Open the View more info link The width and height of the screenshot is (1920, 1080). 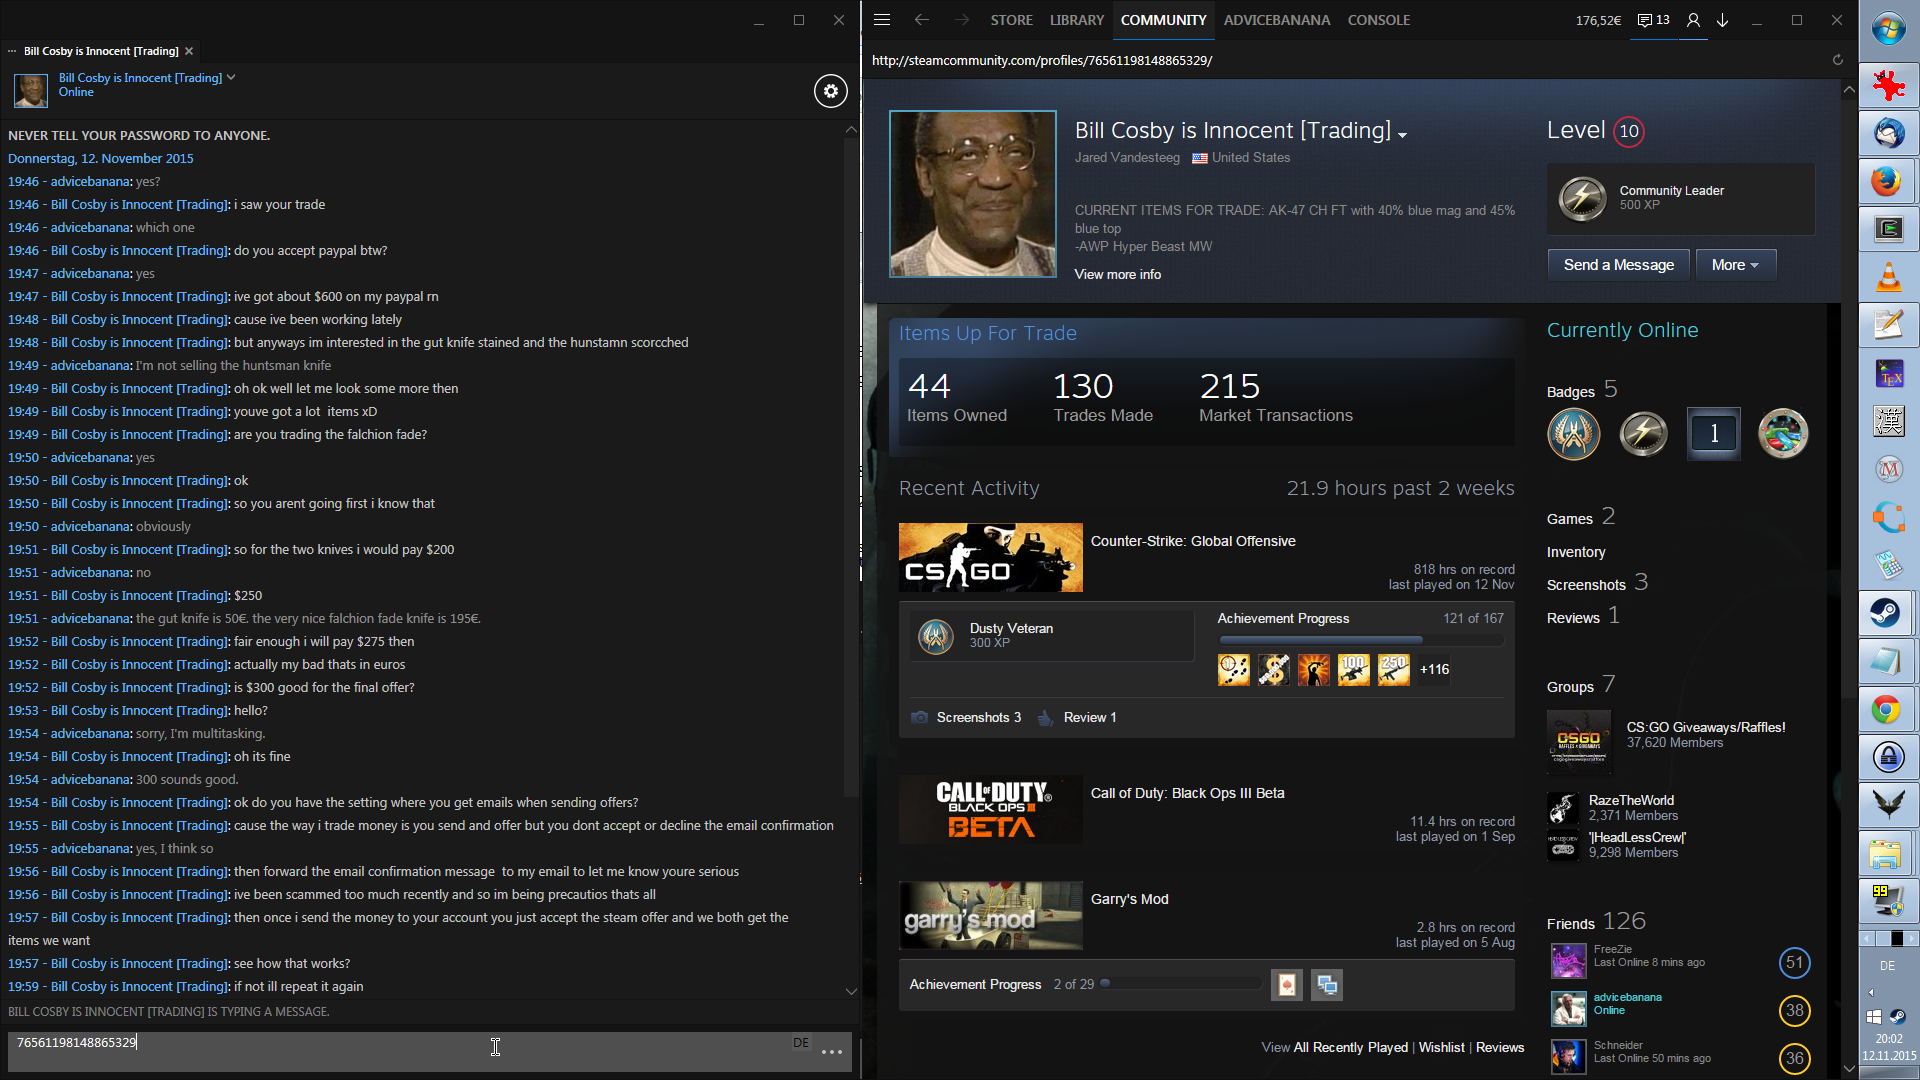pos(1117,274)
